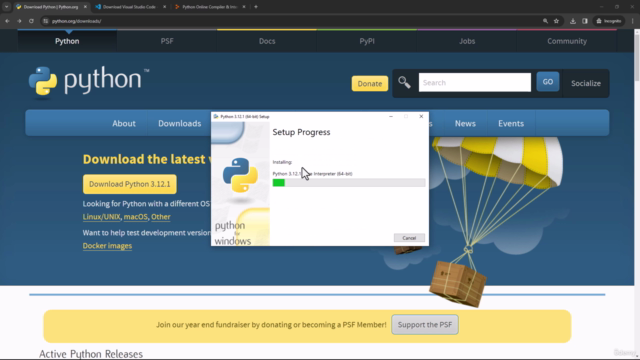Go back using the browser back arrow
640x360 pixels.
(7, 21)
